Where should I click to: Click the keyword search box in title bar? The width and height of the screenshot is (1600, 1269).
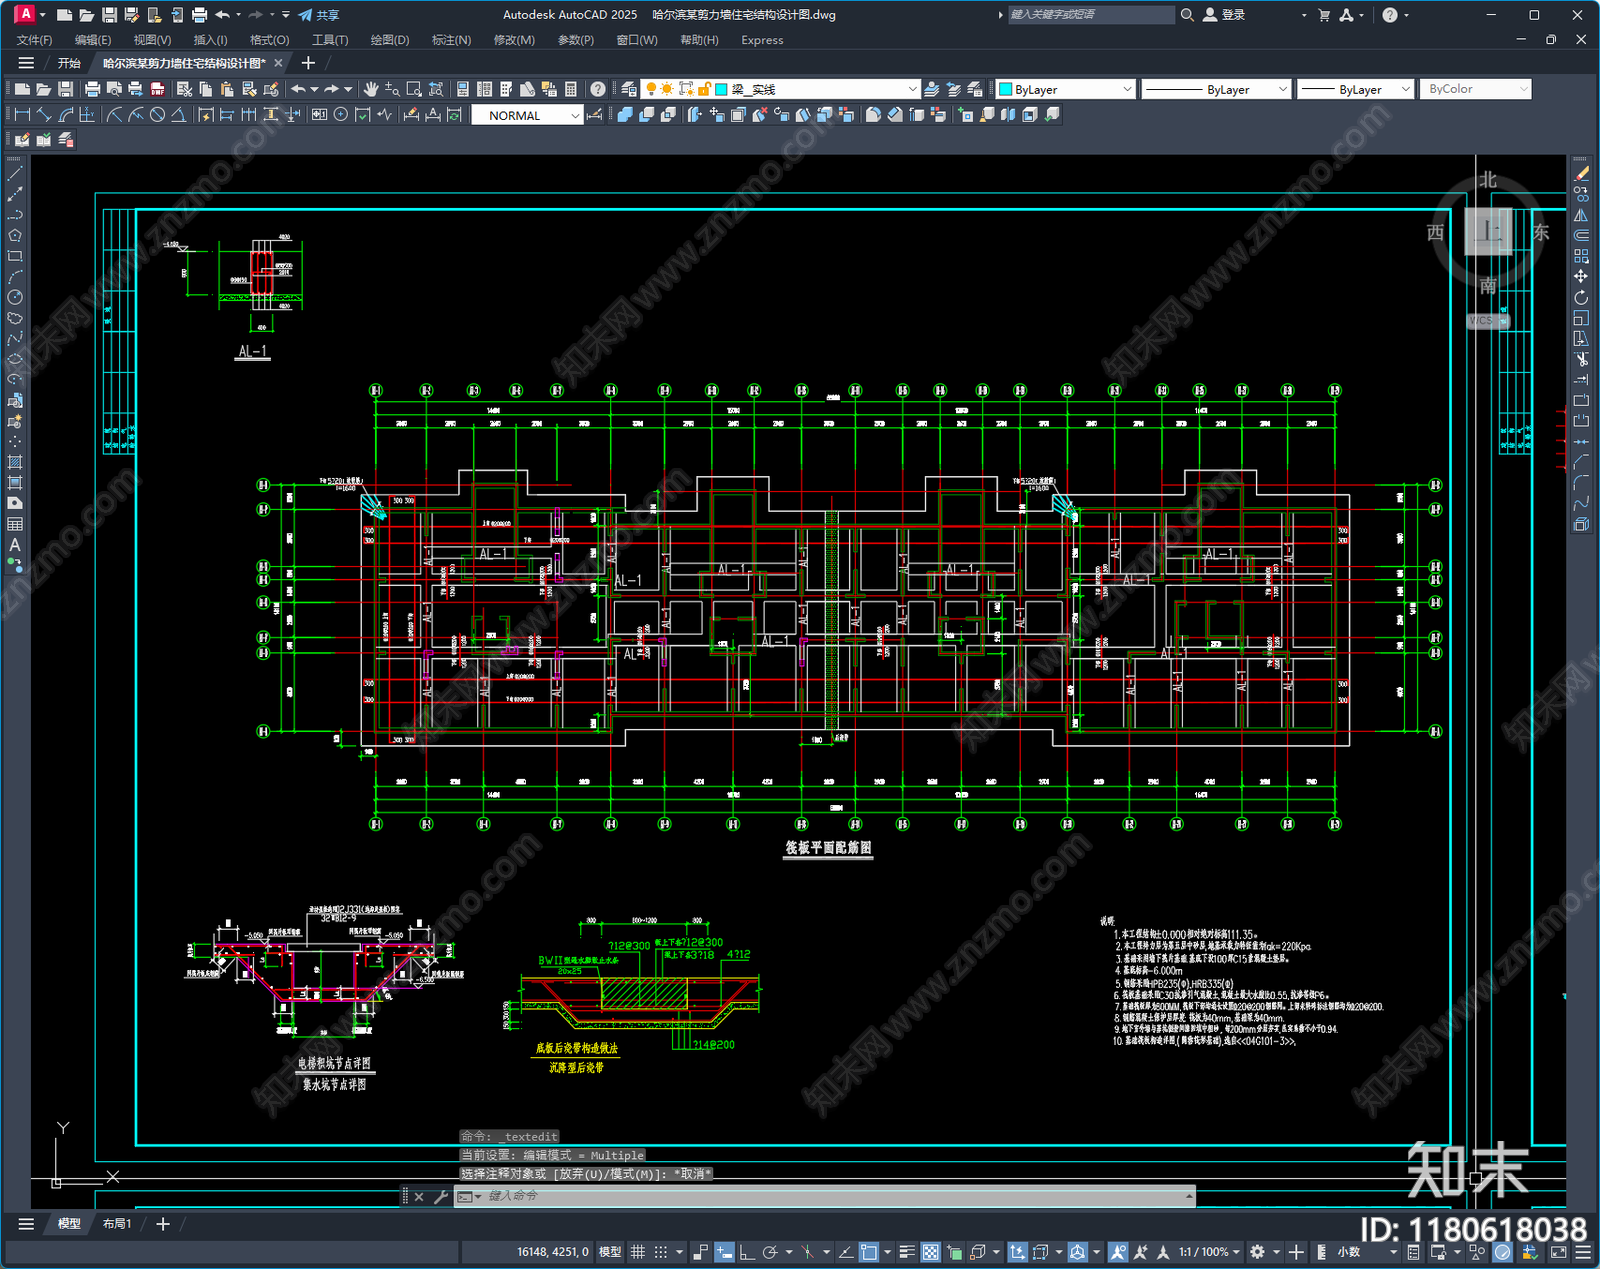pos(1090,15)
